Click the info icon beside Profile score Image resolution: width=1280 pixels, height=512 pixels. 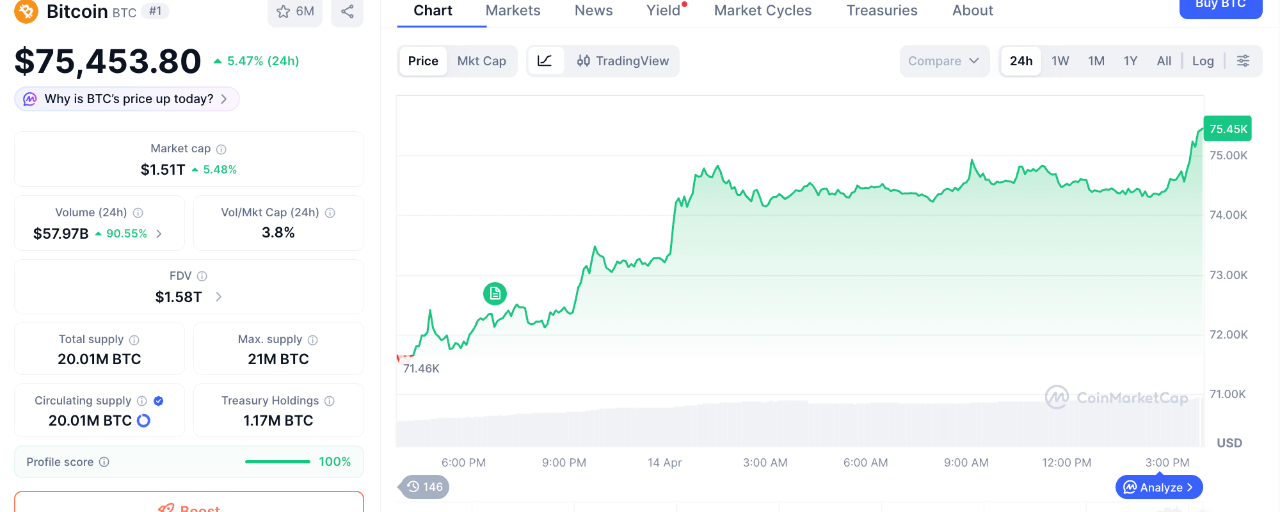click(104, 462)
